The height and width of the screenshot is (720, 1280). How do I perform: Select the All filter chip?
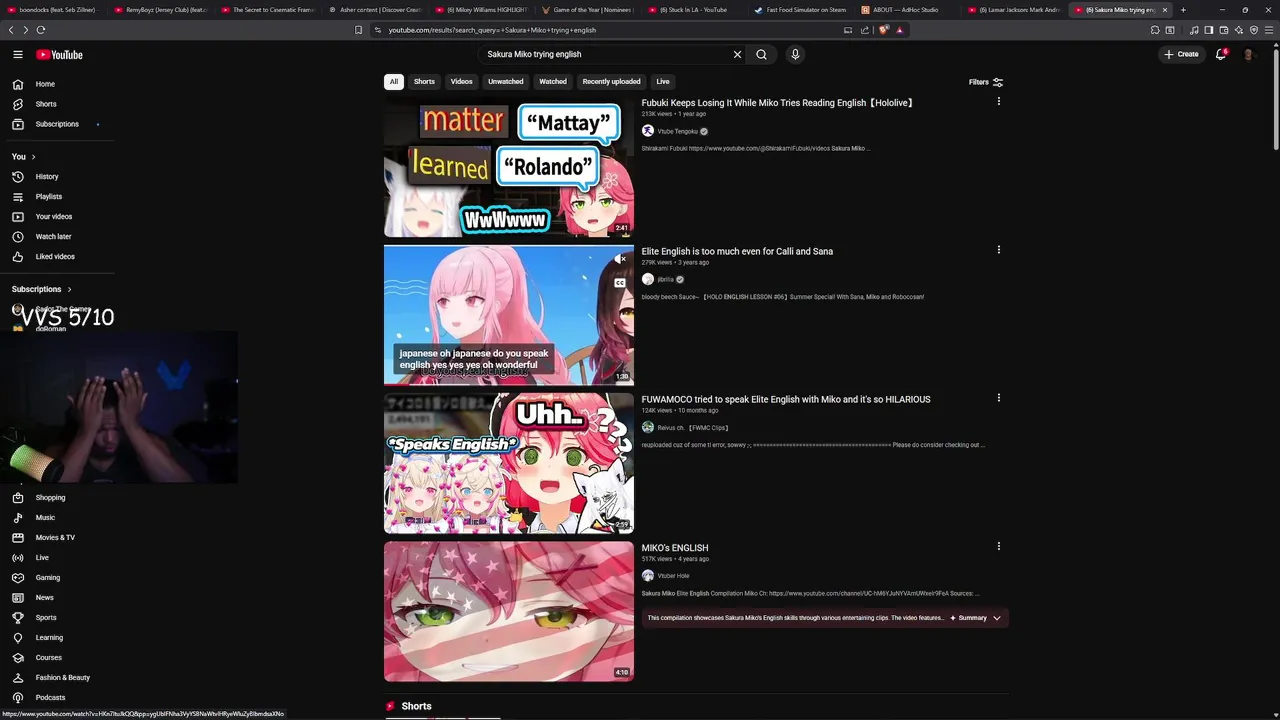(x=394, y=82)
